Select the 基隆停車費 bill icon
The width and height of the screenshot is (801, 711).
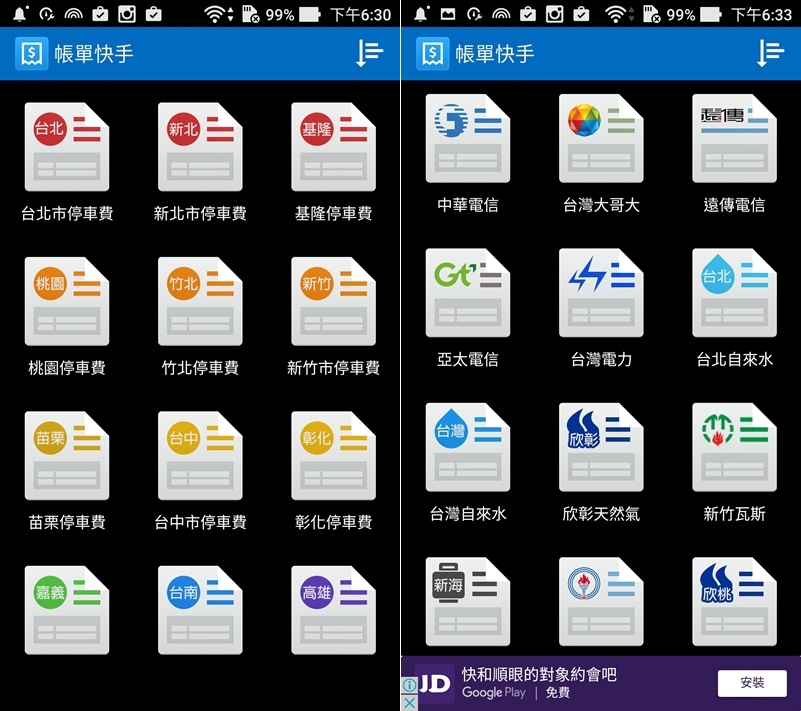click(334, 147)
